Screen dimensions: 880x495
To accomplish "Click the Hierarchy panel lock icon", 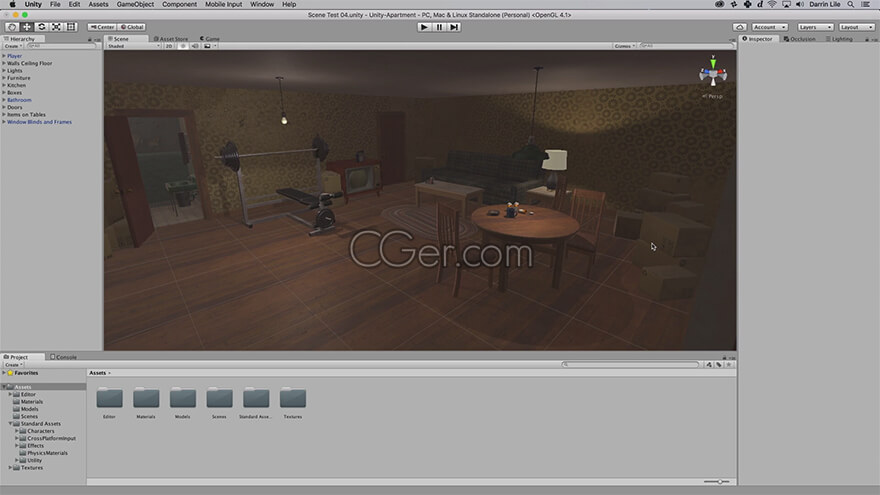I will click(90, 39).
